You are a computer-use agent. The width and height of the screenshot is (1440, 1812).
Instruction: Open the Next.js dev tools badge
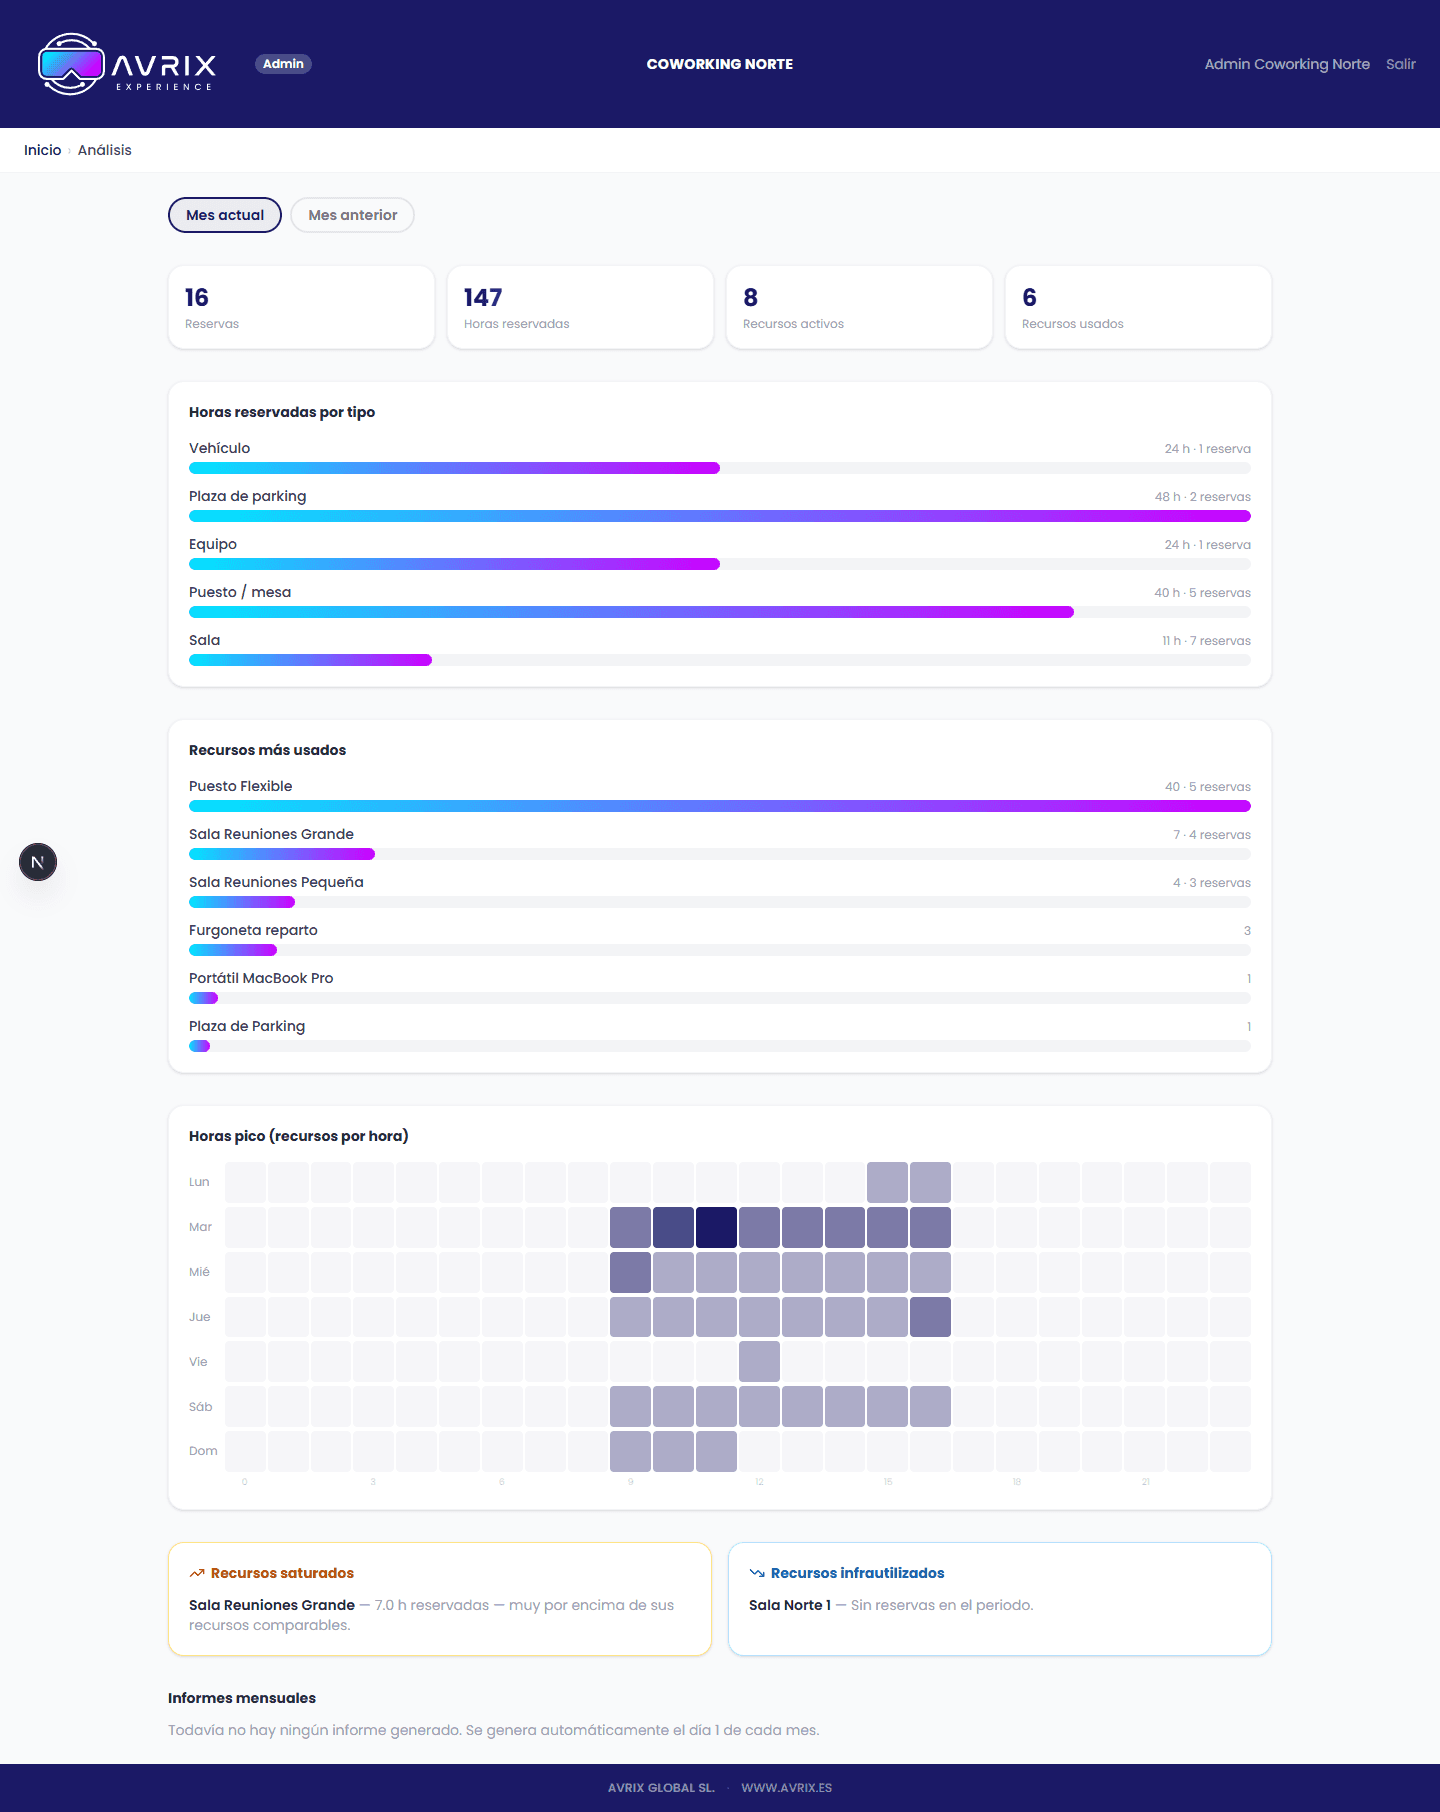38,862
